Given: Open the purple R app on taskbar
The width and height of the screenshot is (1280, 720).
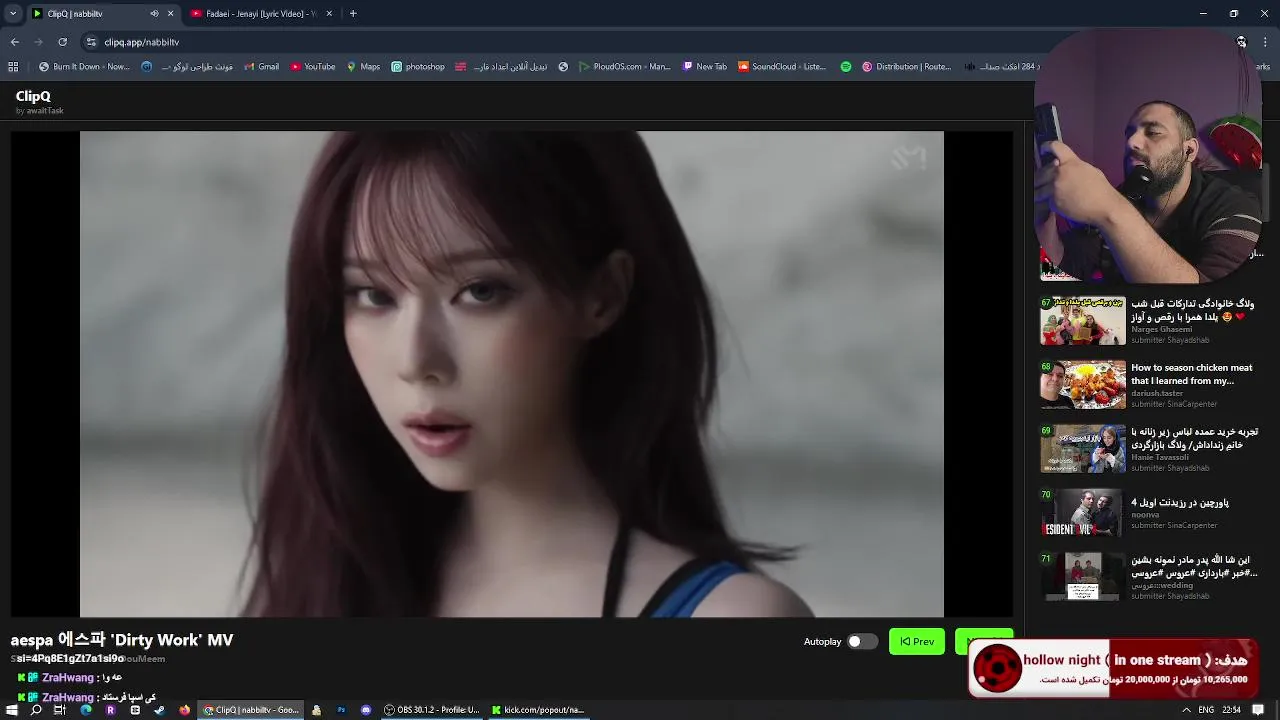Looking at the screenshot, I should pyautogui.click(x=110, y=710).
